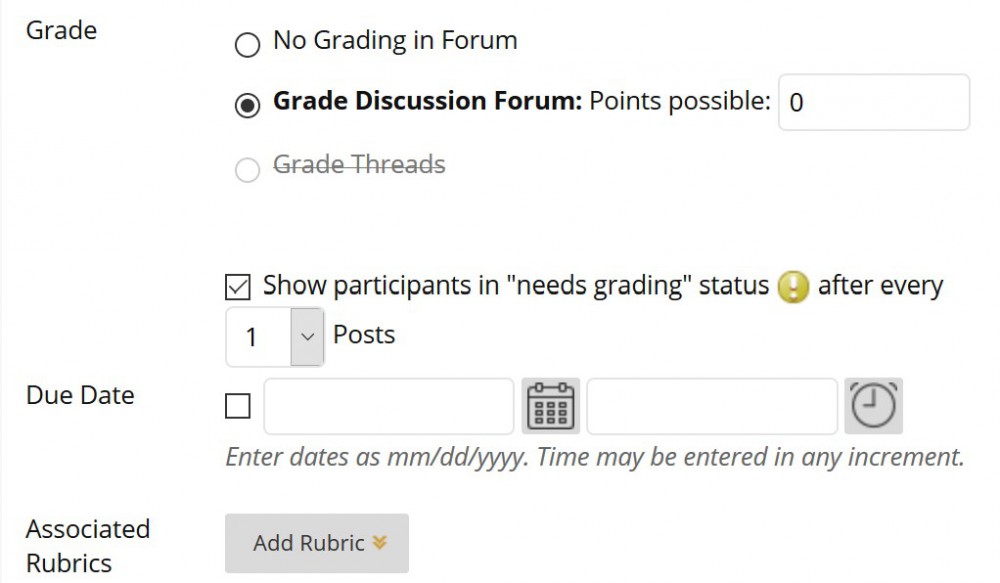Expand the Add Rubric options
The width and height of the screenshot is (1000, 583).
316,543
